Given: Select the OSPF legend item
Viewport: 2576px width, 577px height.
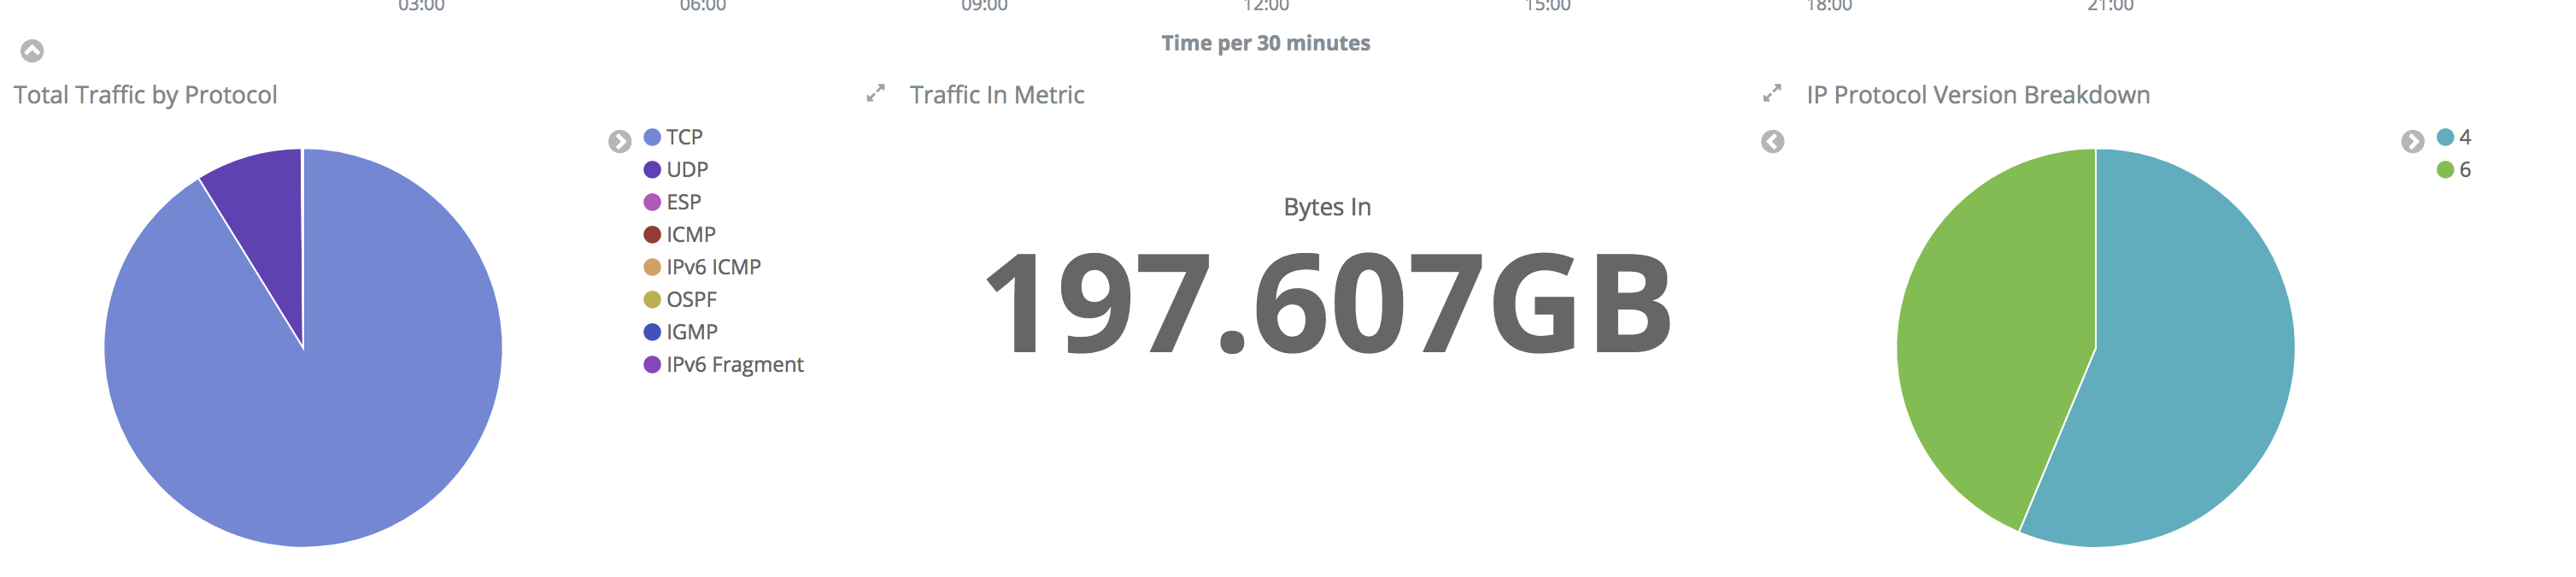Looking at the screenshot, I should [680, 300].
